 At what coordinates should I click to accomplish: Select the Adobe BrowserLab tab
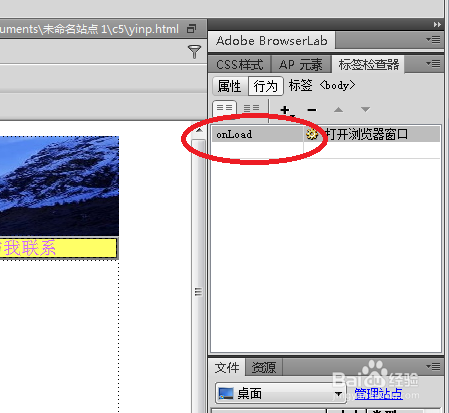point(272,41)
